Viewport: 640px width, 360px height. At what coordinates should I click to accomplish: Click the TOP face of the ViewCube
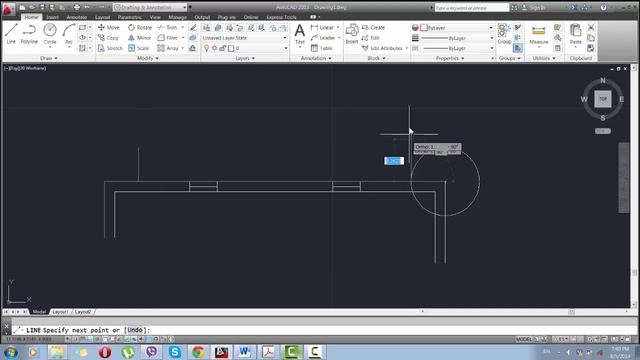(603, 99)
